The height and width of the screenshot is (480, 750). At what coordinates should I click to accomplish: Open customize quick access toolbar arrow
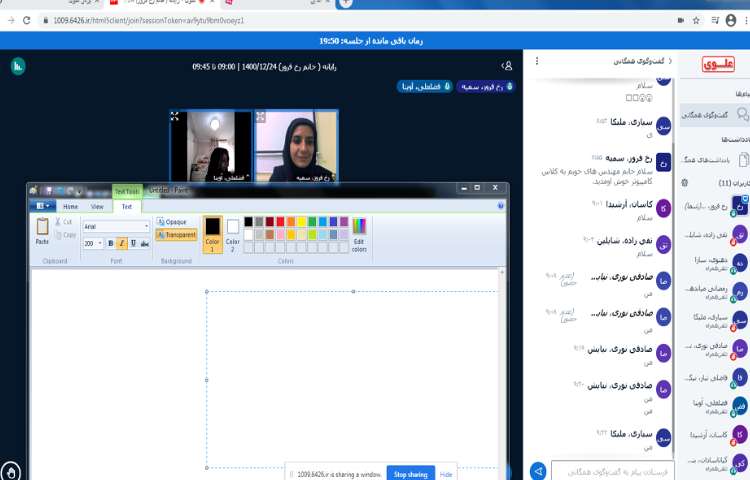point(78,192)
